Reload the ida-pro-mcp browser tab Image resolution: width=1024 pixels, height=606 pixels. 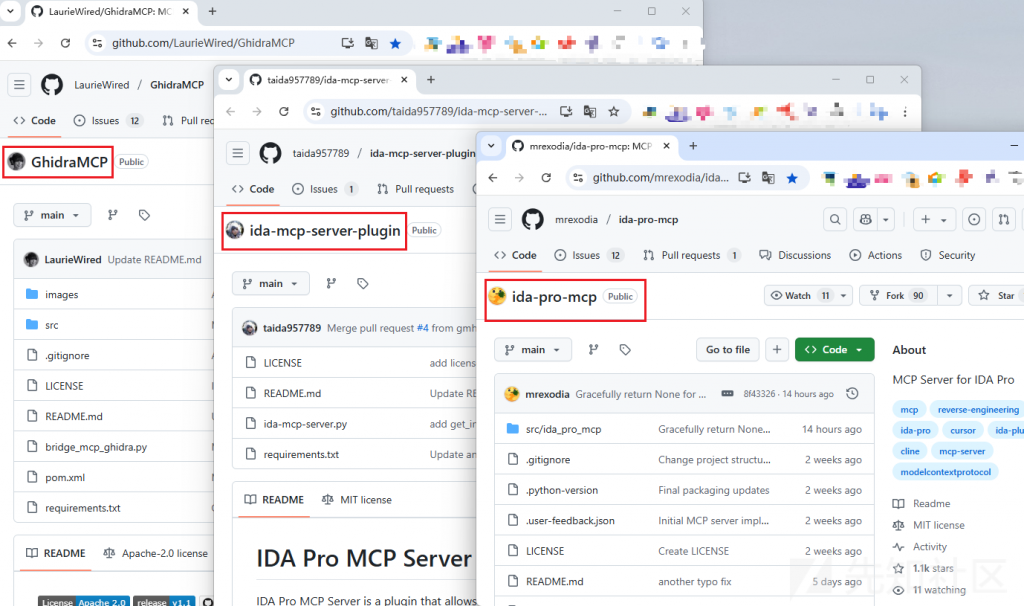pyautogui.click(x=546, y=178)
